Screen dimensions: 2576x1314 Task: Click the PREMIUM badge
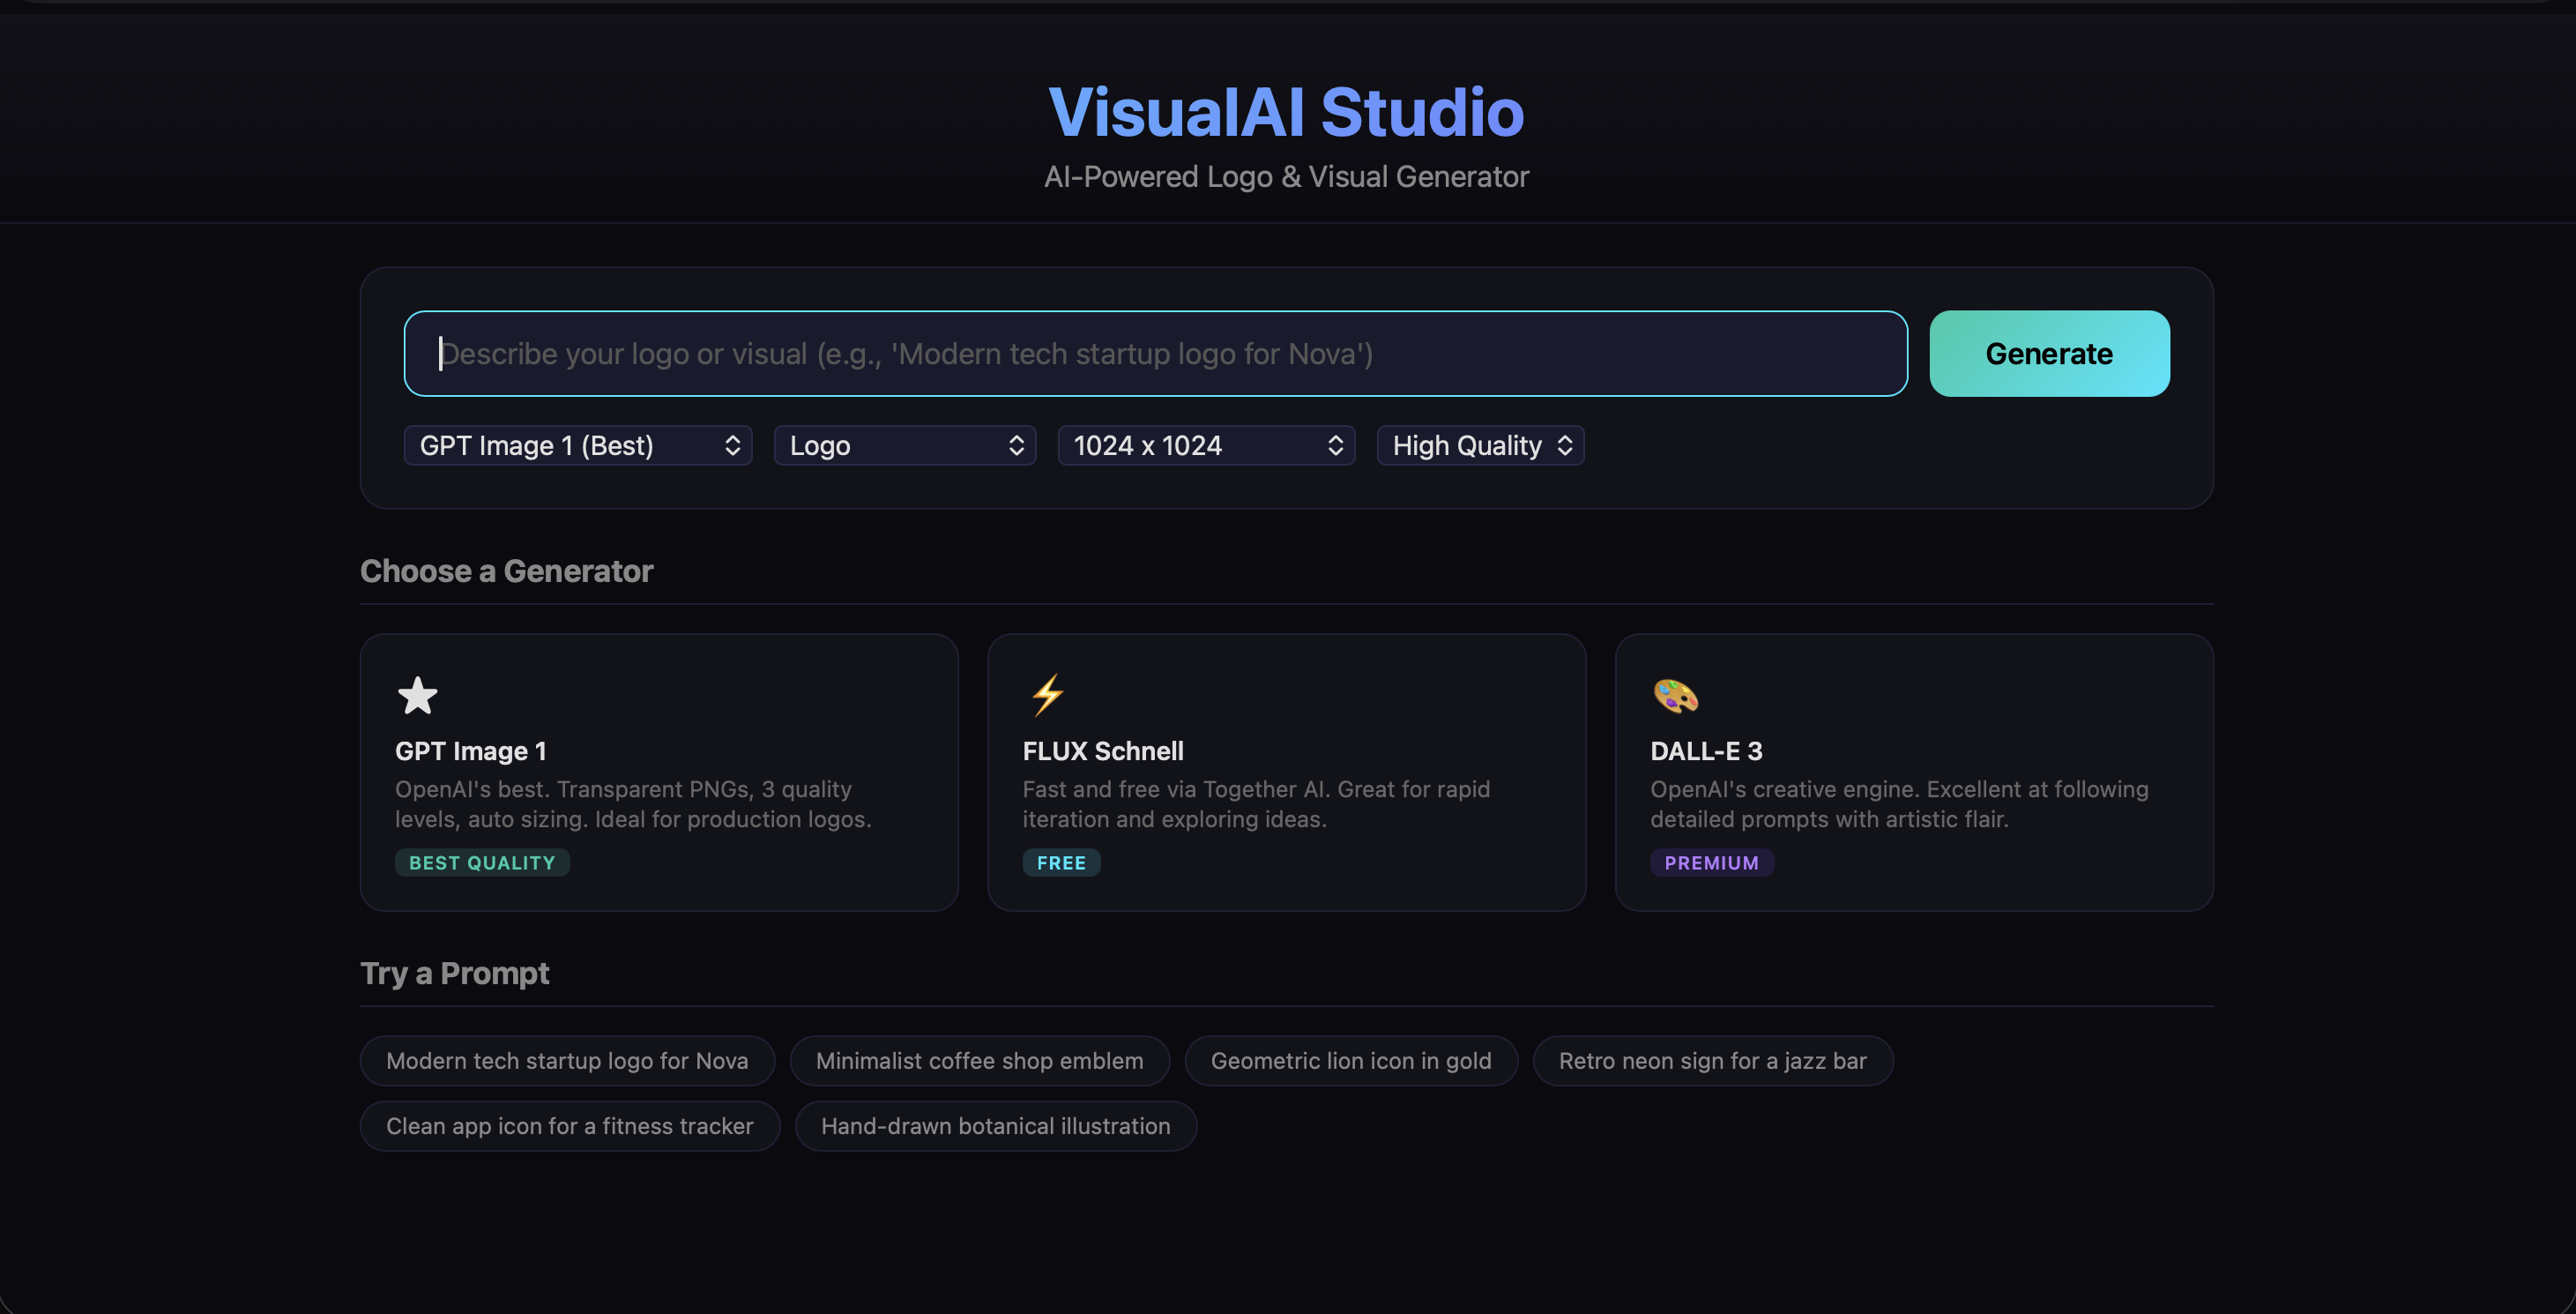[1711, 863]
